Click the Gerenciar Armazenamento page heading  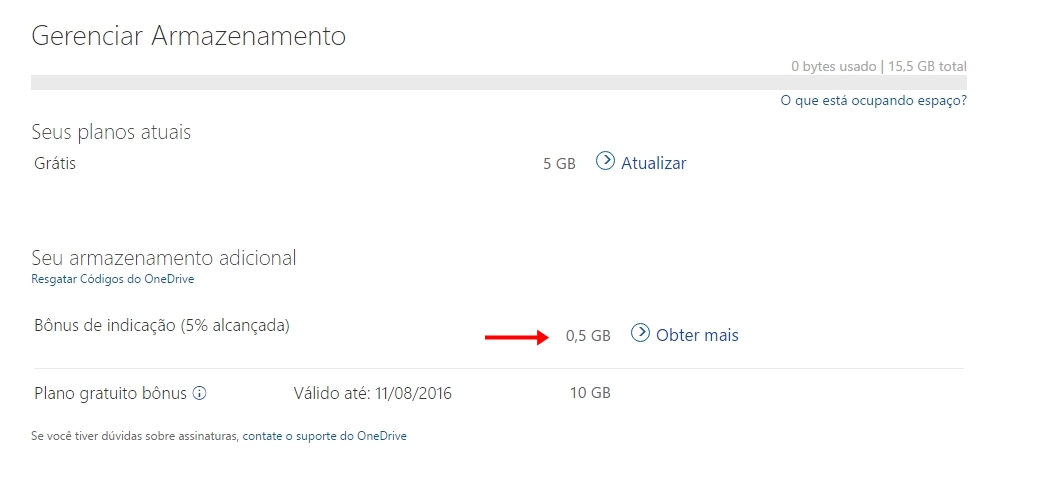tap(188, 35)
